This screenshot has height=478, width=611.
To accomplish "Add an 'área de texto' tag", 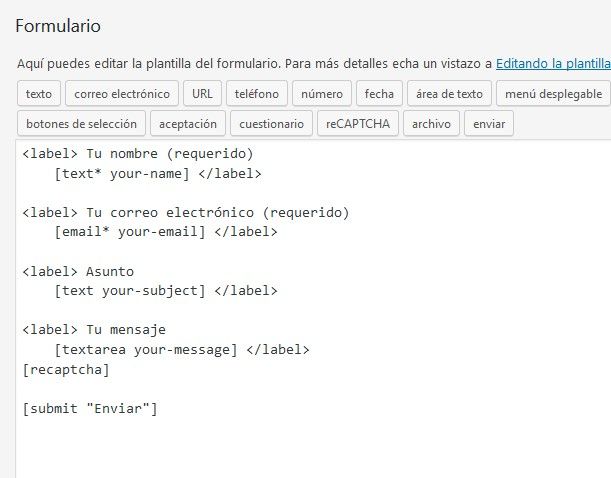I will click(x=449, y=93).
